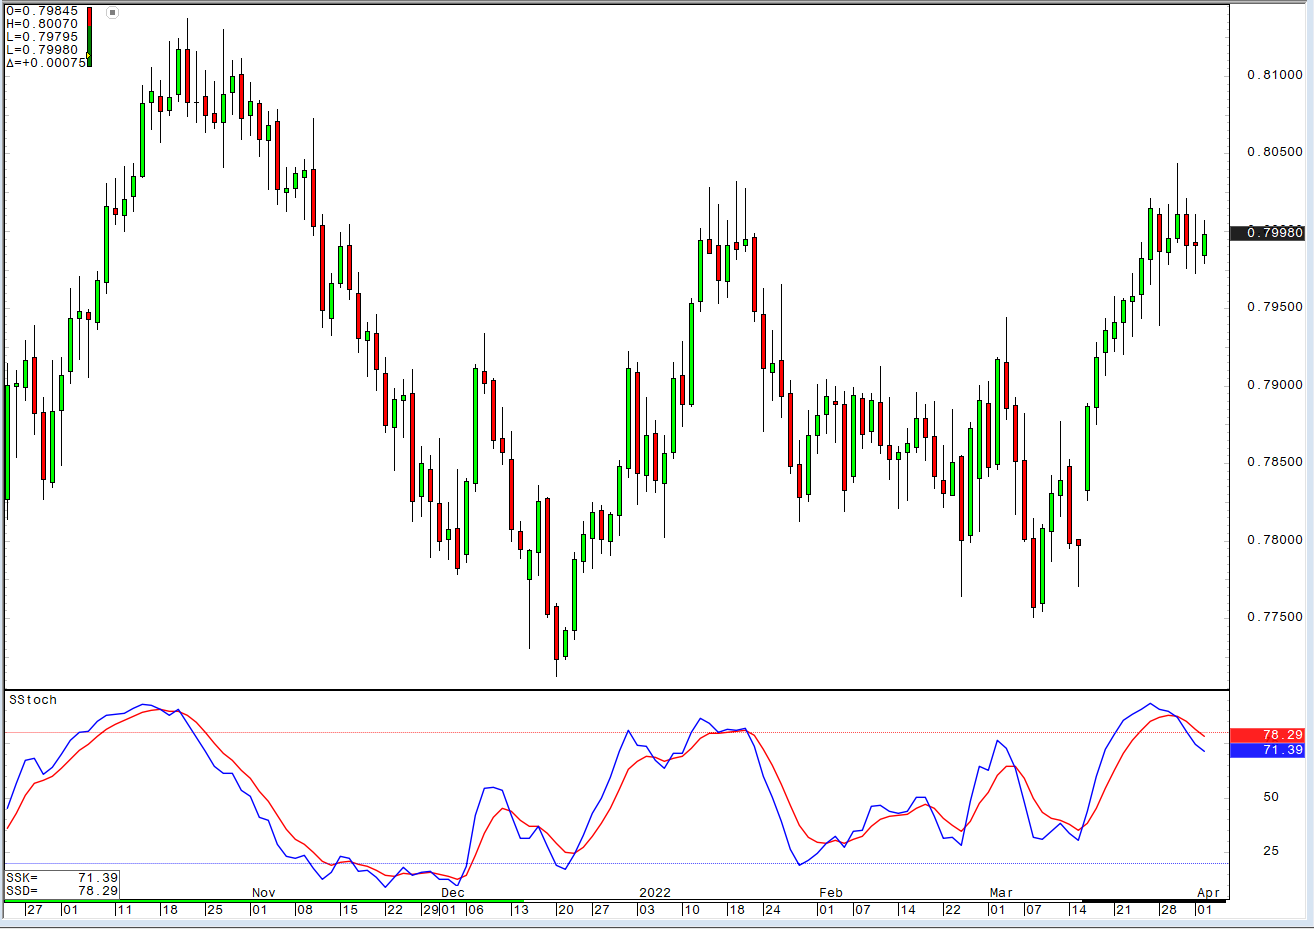Click the 28 date tick on the time axis
The image size is (1314, 930).
(1168, 910)
